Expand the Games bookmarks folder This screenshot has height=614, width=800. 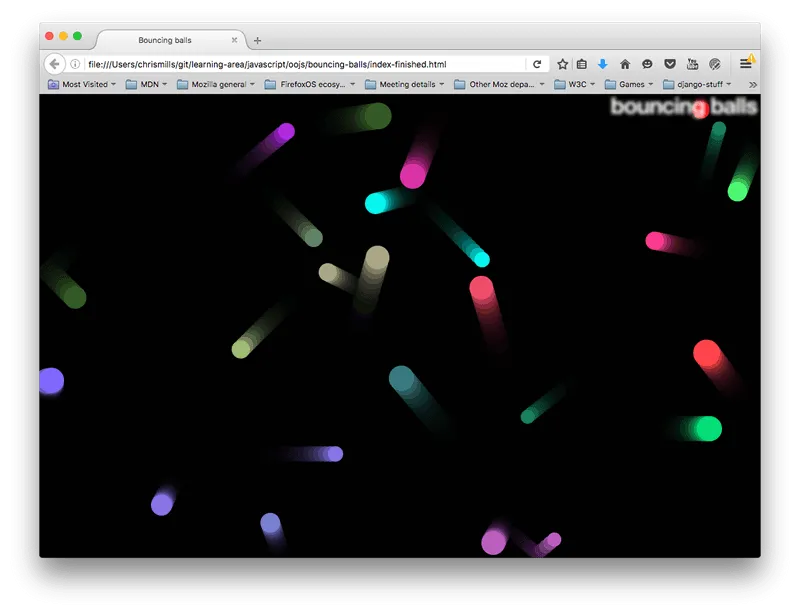click(629, 84)
